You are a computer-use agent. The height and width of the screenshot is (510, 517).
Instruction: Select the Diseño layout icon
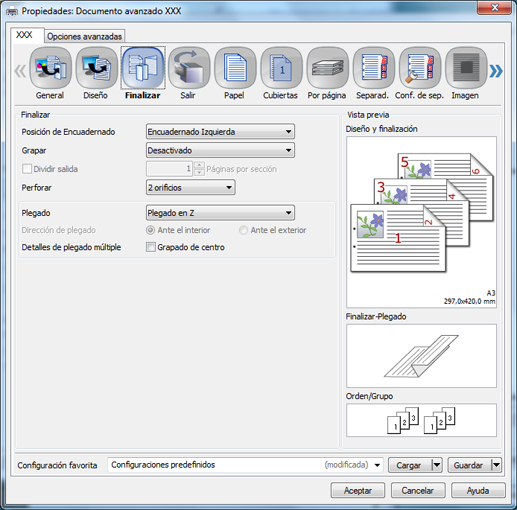pyautogui.click(x=96, y=68)
